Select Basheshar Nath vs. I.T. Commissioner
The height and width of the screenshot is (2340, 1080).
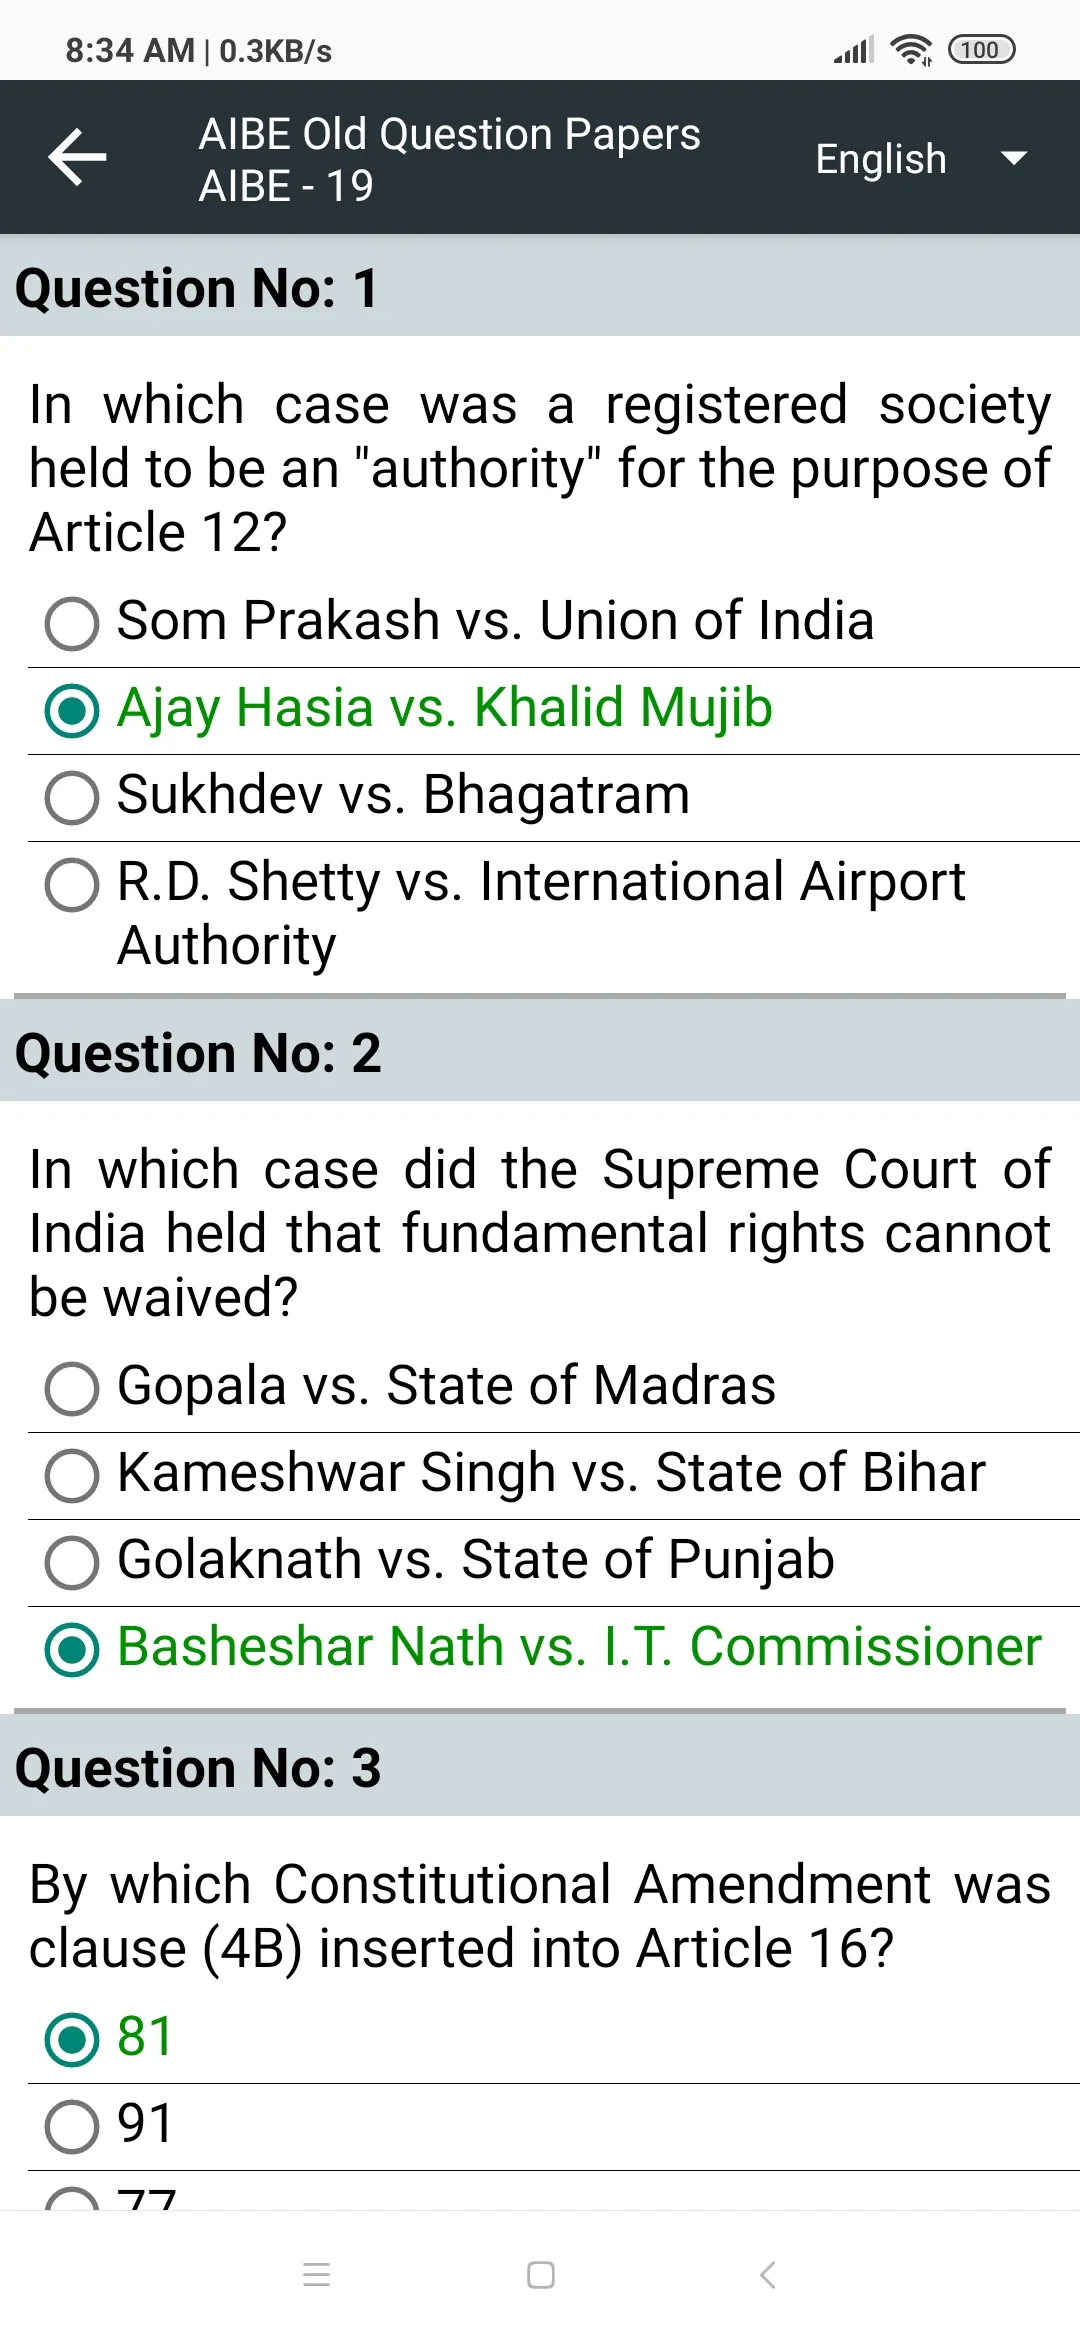(554, 1649)
